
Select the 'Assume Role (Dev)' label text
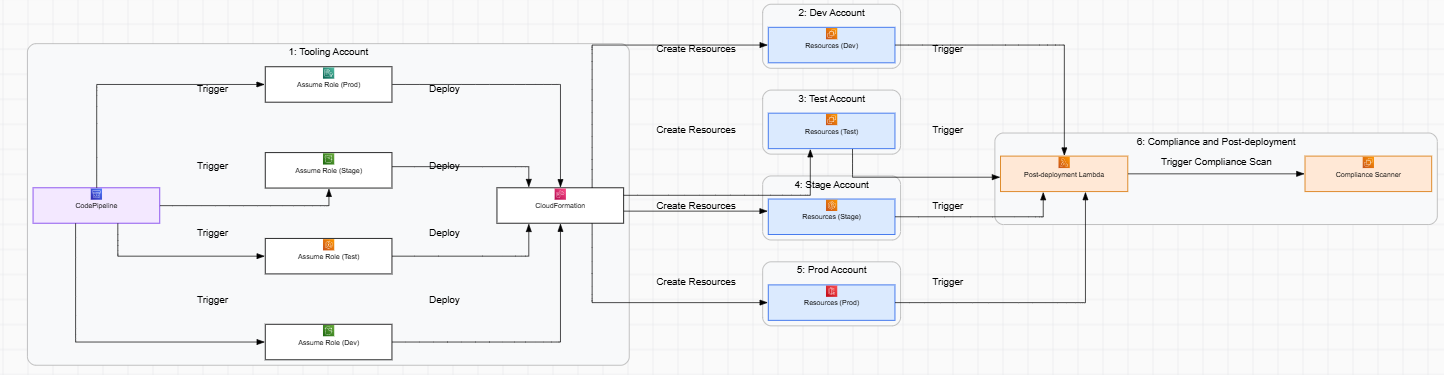pos(328,343)
